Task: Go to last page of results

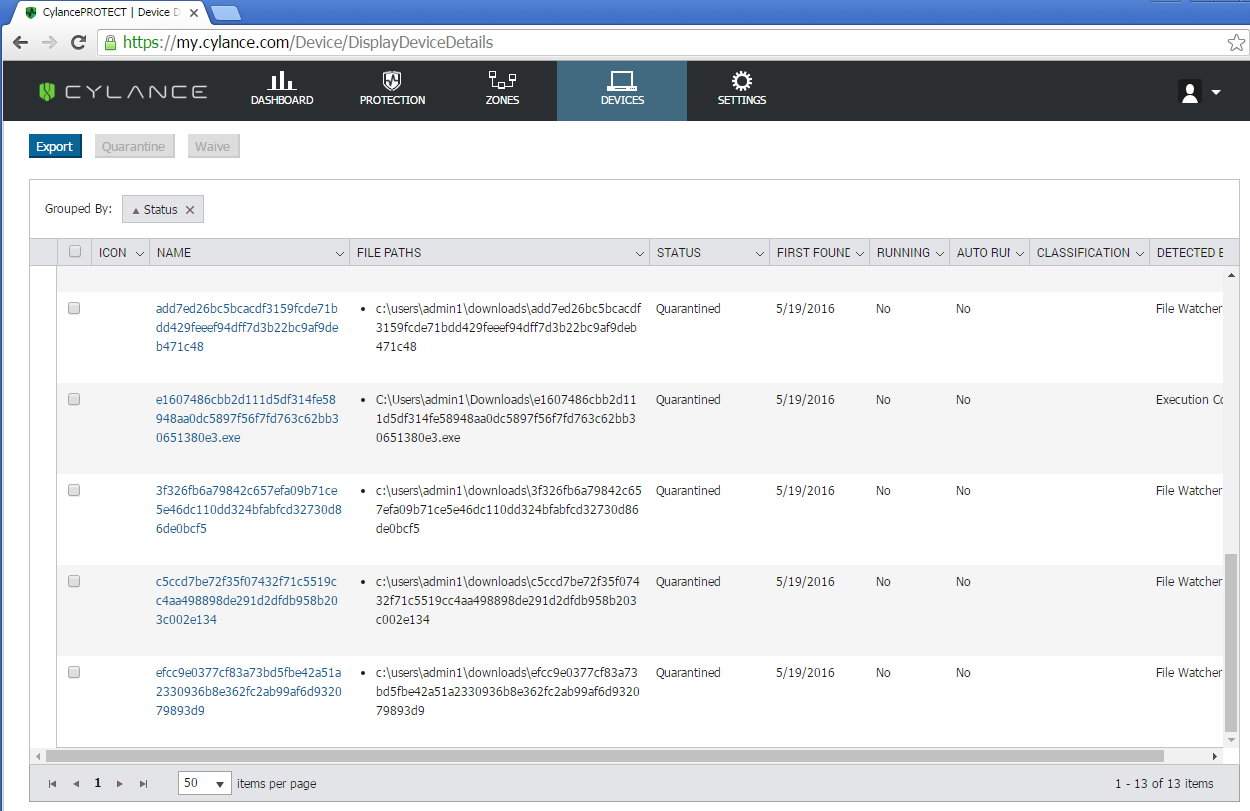Action: coord(143,784)
